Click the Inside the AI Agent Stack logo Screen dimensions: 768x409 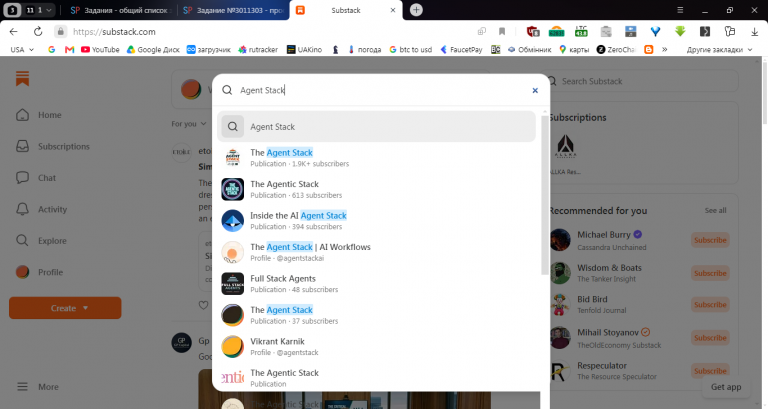[x=232, y=220]
